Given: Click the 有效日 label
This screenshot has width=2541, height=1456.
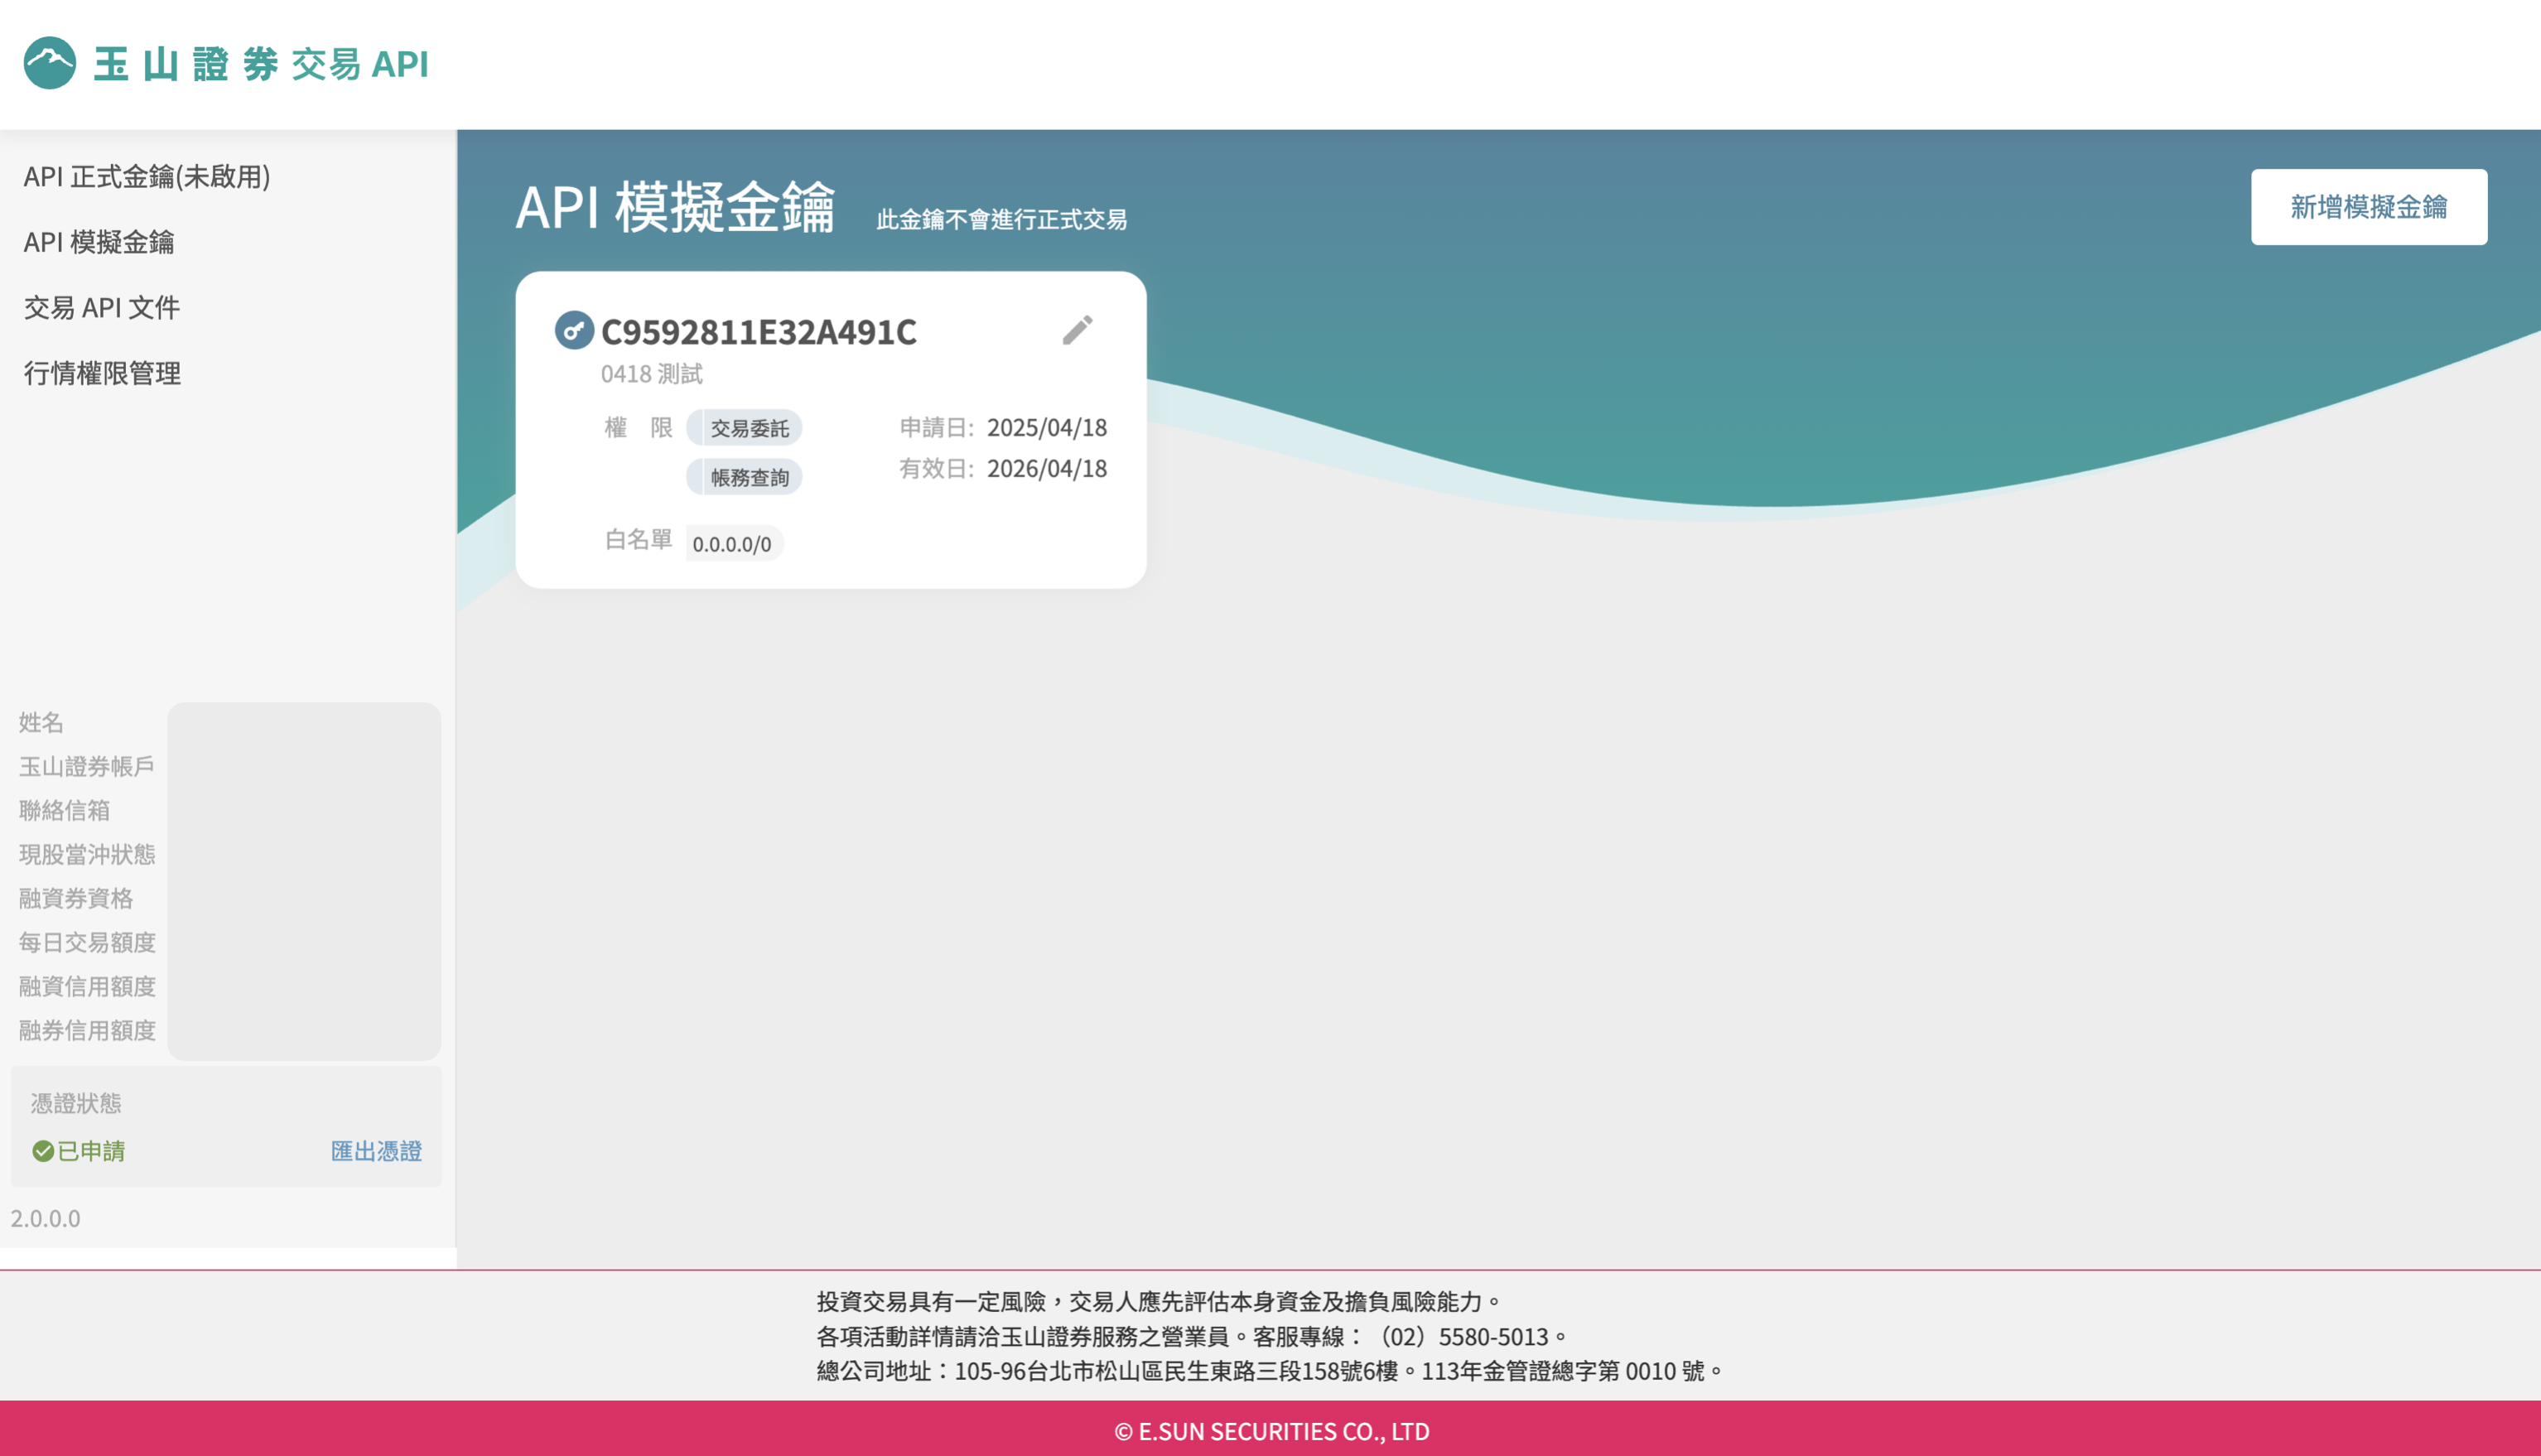Looking at the screenshot, I should point(936,469).
